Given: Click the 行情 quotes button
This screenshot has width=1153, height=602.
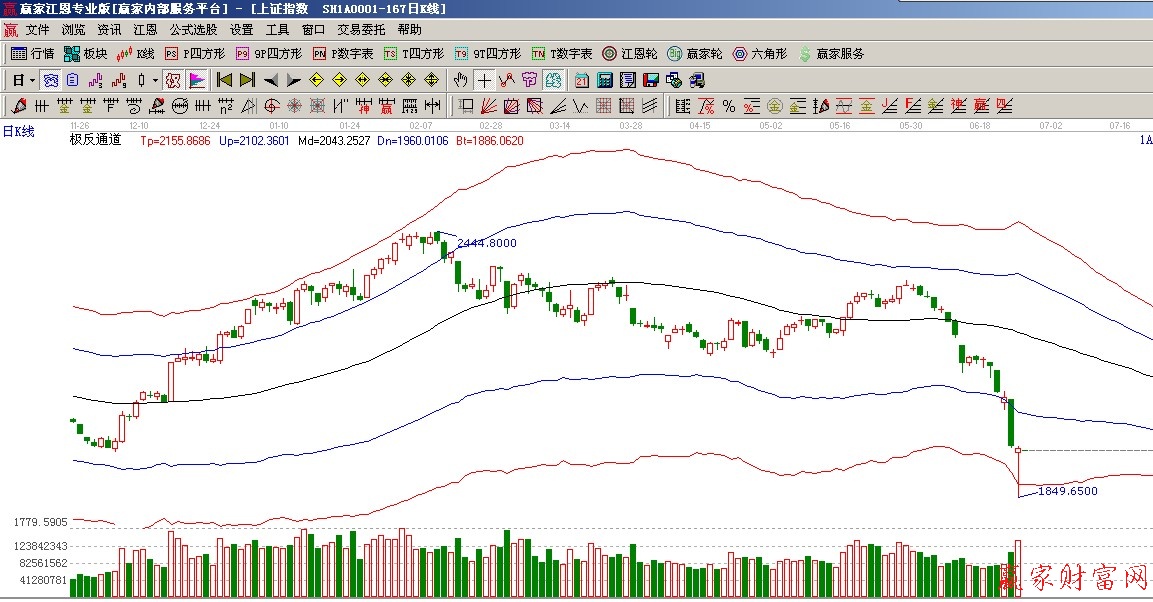Looking at the screenshot, I should click(x=32, y=54).
